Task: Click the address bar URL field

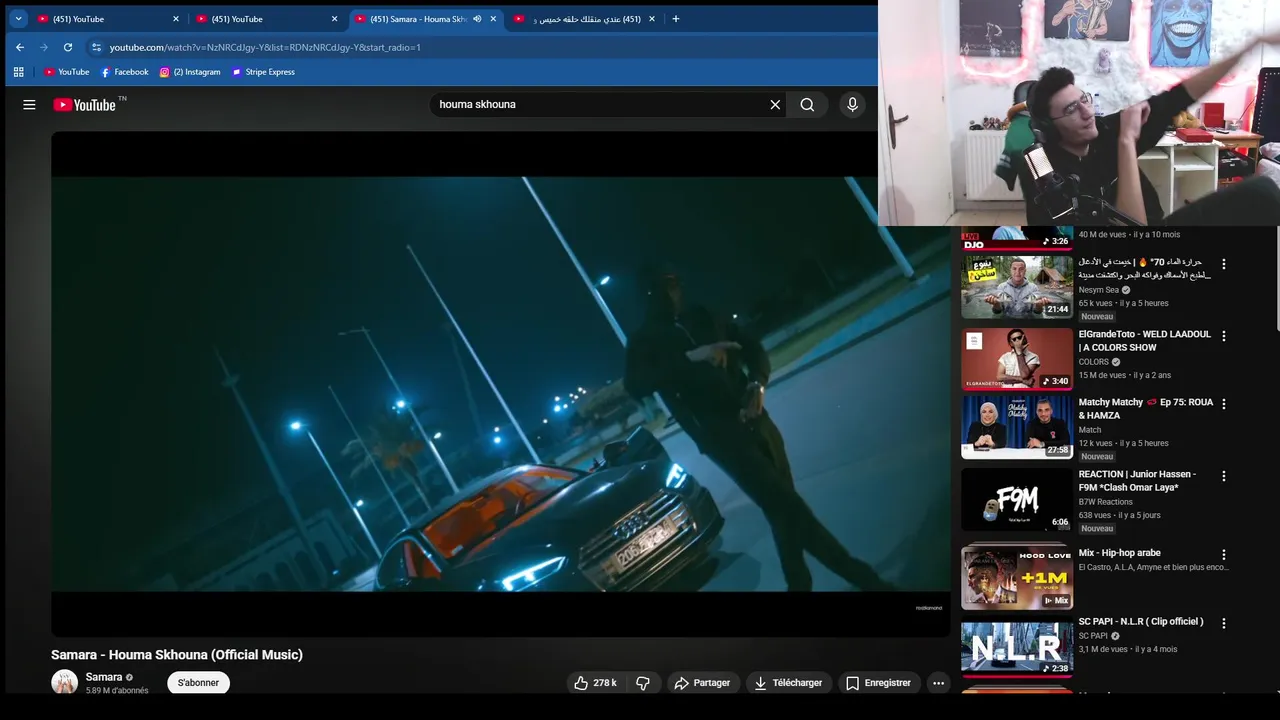Action: click(x=480, y=47)
